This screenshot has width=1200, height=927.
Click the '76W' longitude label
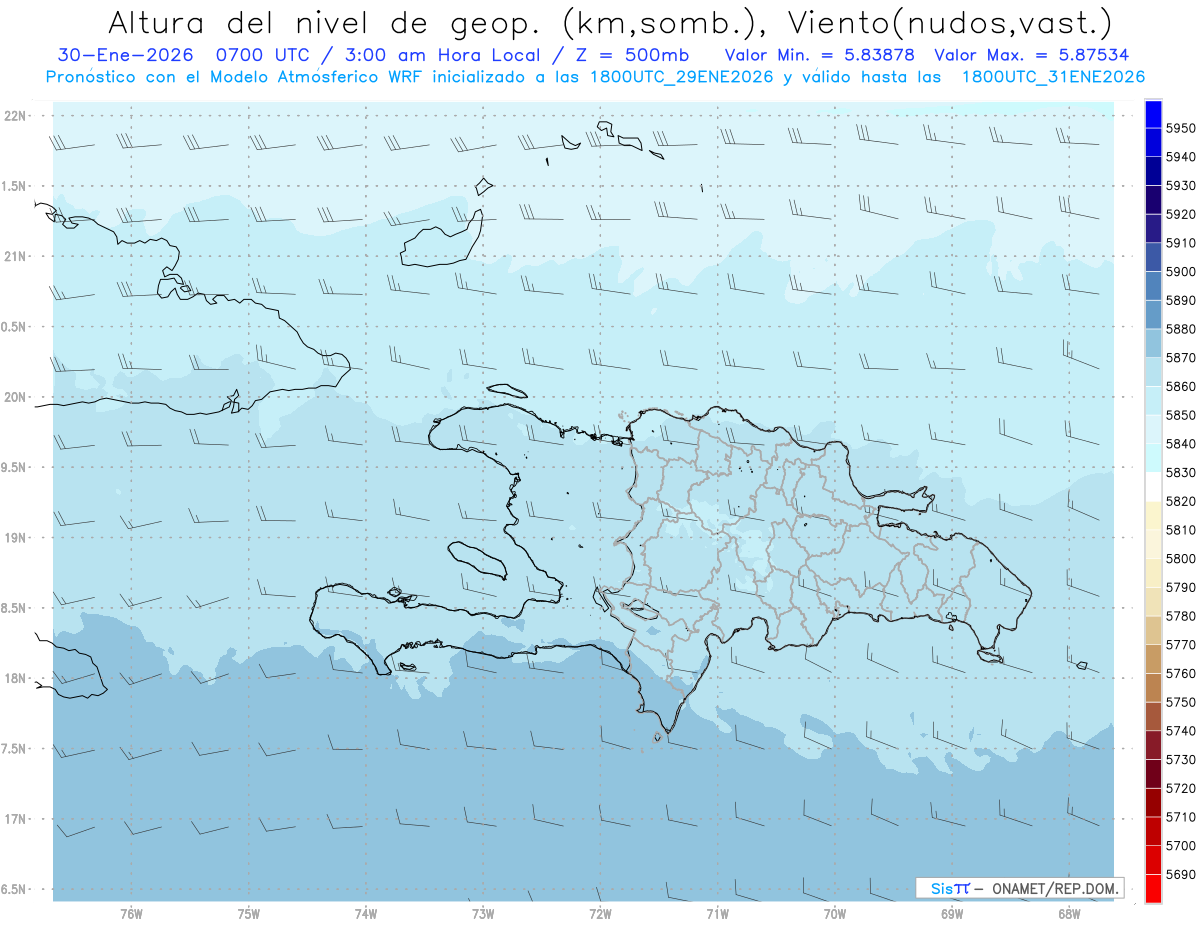[131, 913]
